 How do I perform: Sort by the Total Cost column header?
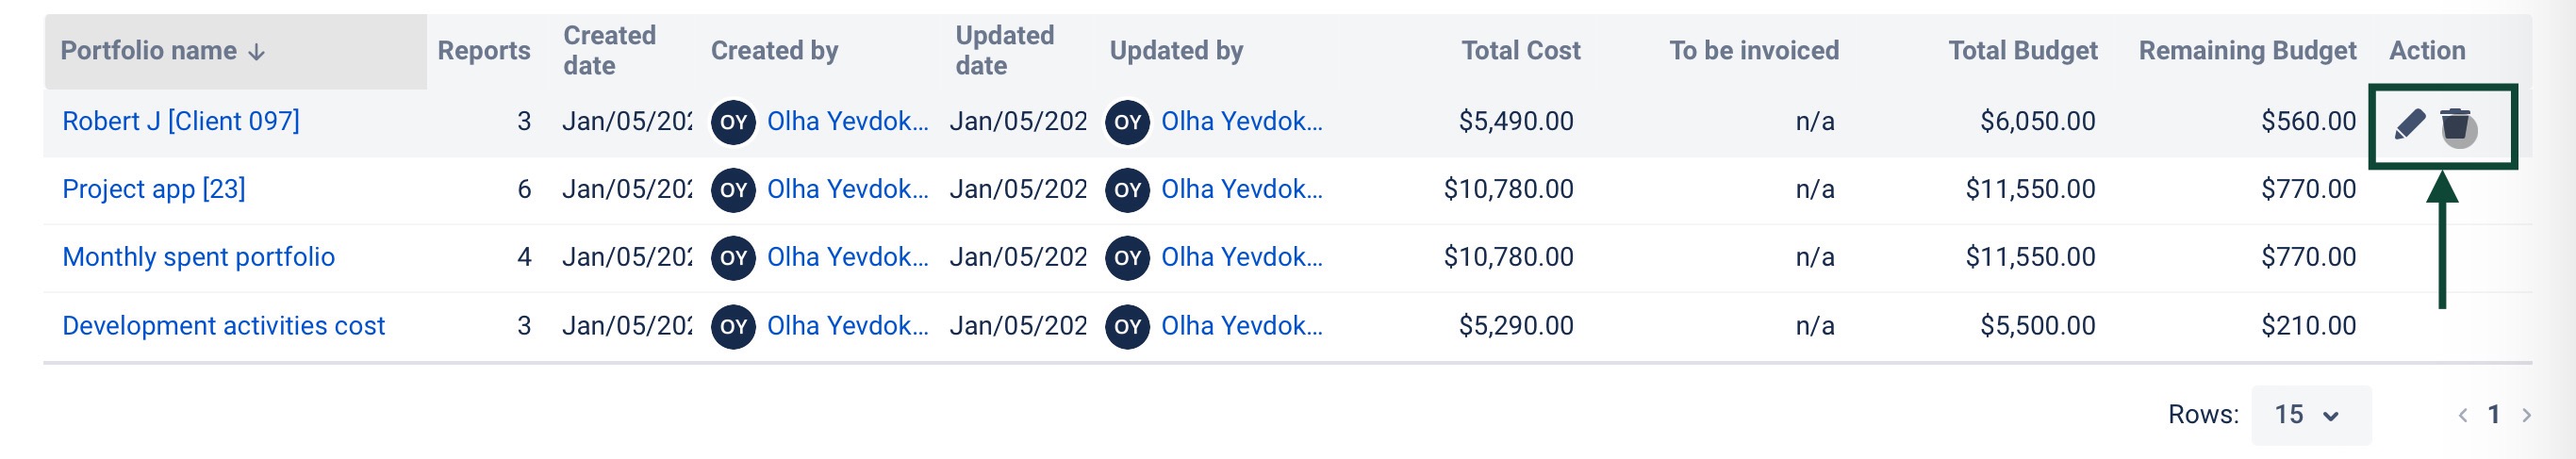pos(1520,51)
